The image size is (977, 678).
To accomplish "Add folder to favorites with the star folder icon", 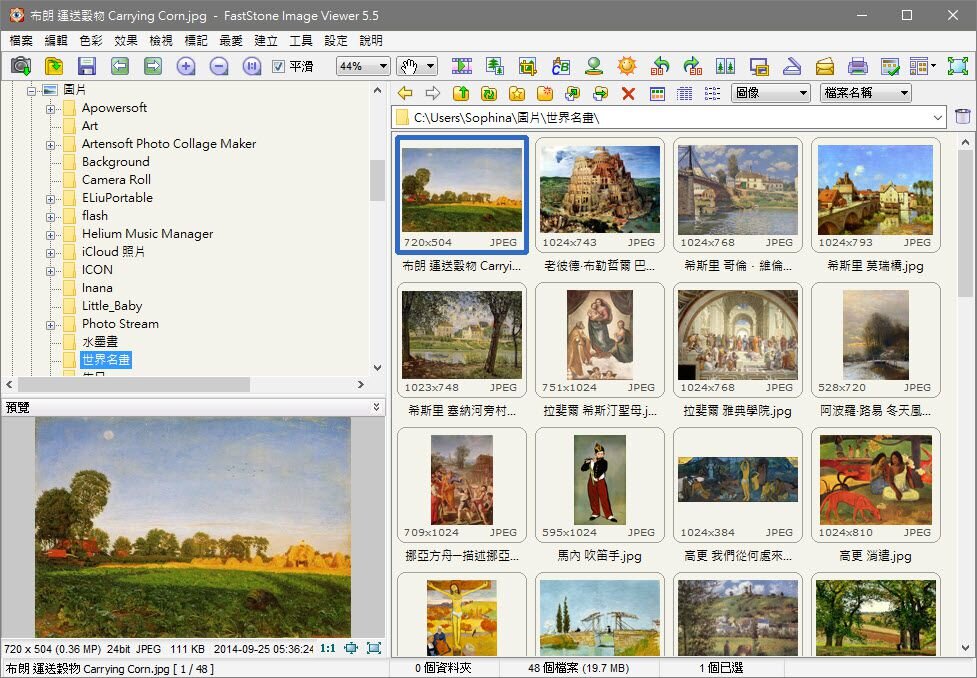I will pos(517,93).
